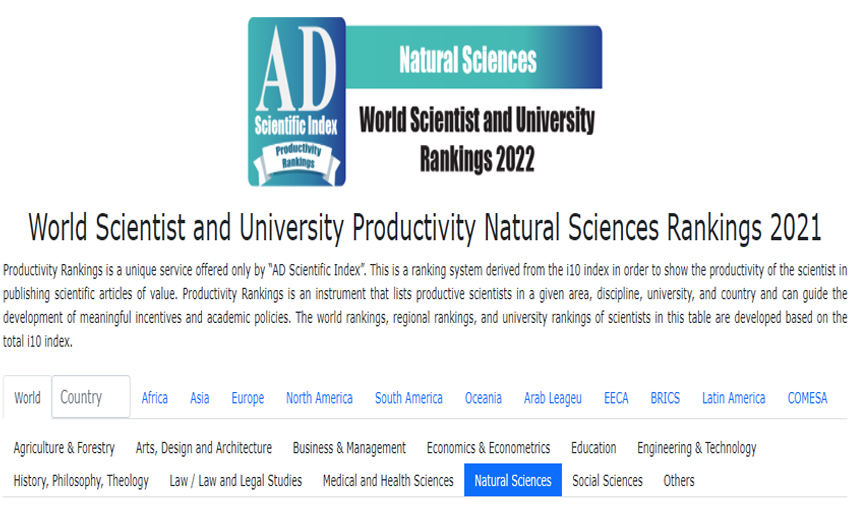
Task: Open the Country dropdown field
Action: [90, 397]
